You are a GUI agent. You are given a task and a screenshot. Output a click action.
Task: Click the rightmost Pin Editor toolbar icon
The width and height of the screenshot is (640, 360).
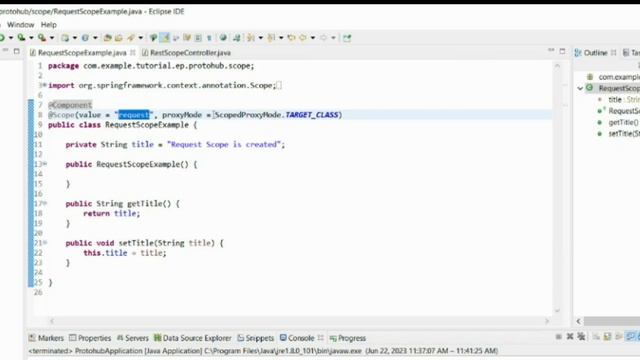347,38
